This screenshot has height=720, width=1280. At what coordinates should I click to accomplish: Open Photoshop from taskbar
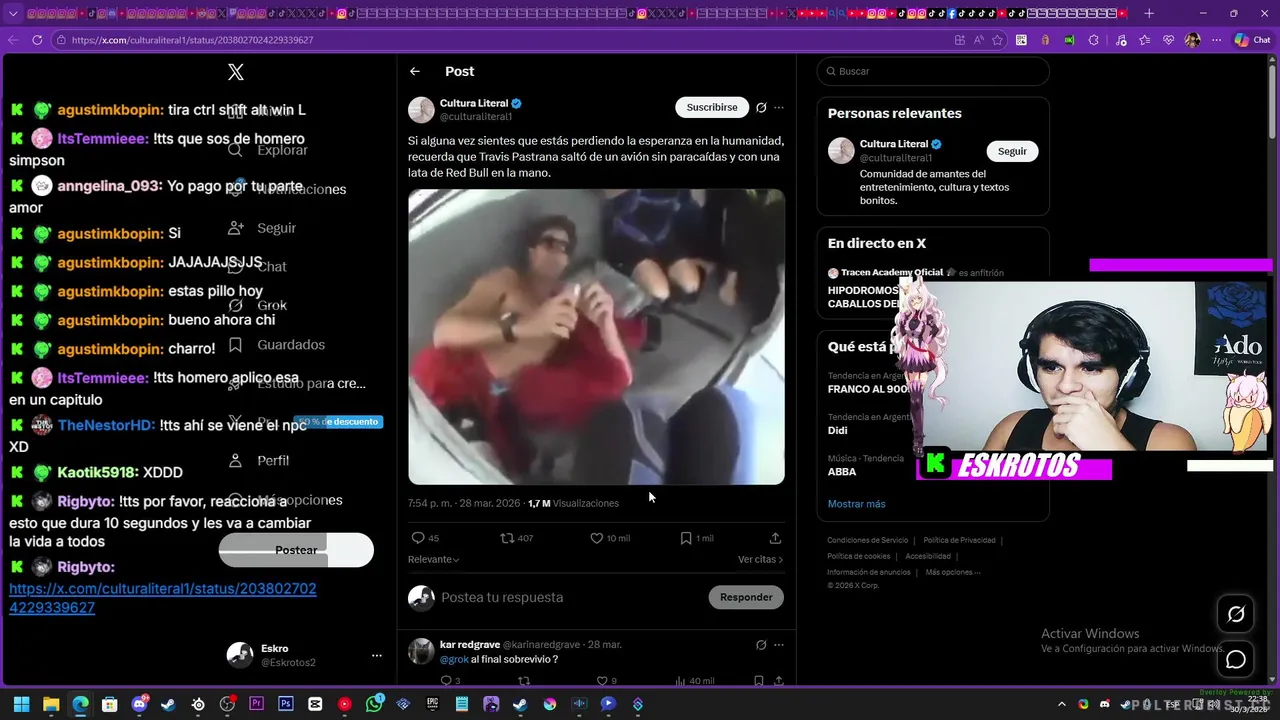click(x=286, y=704)
